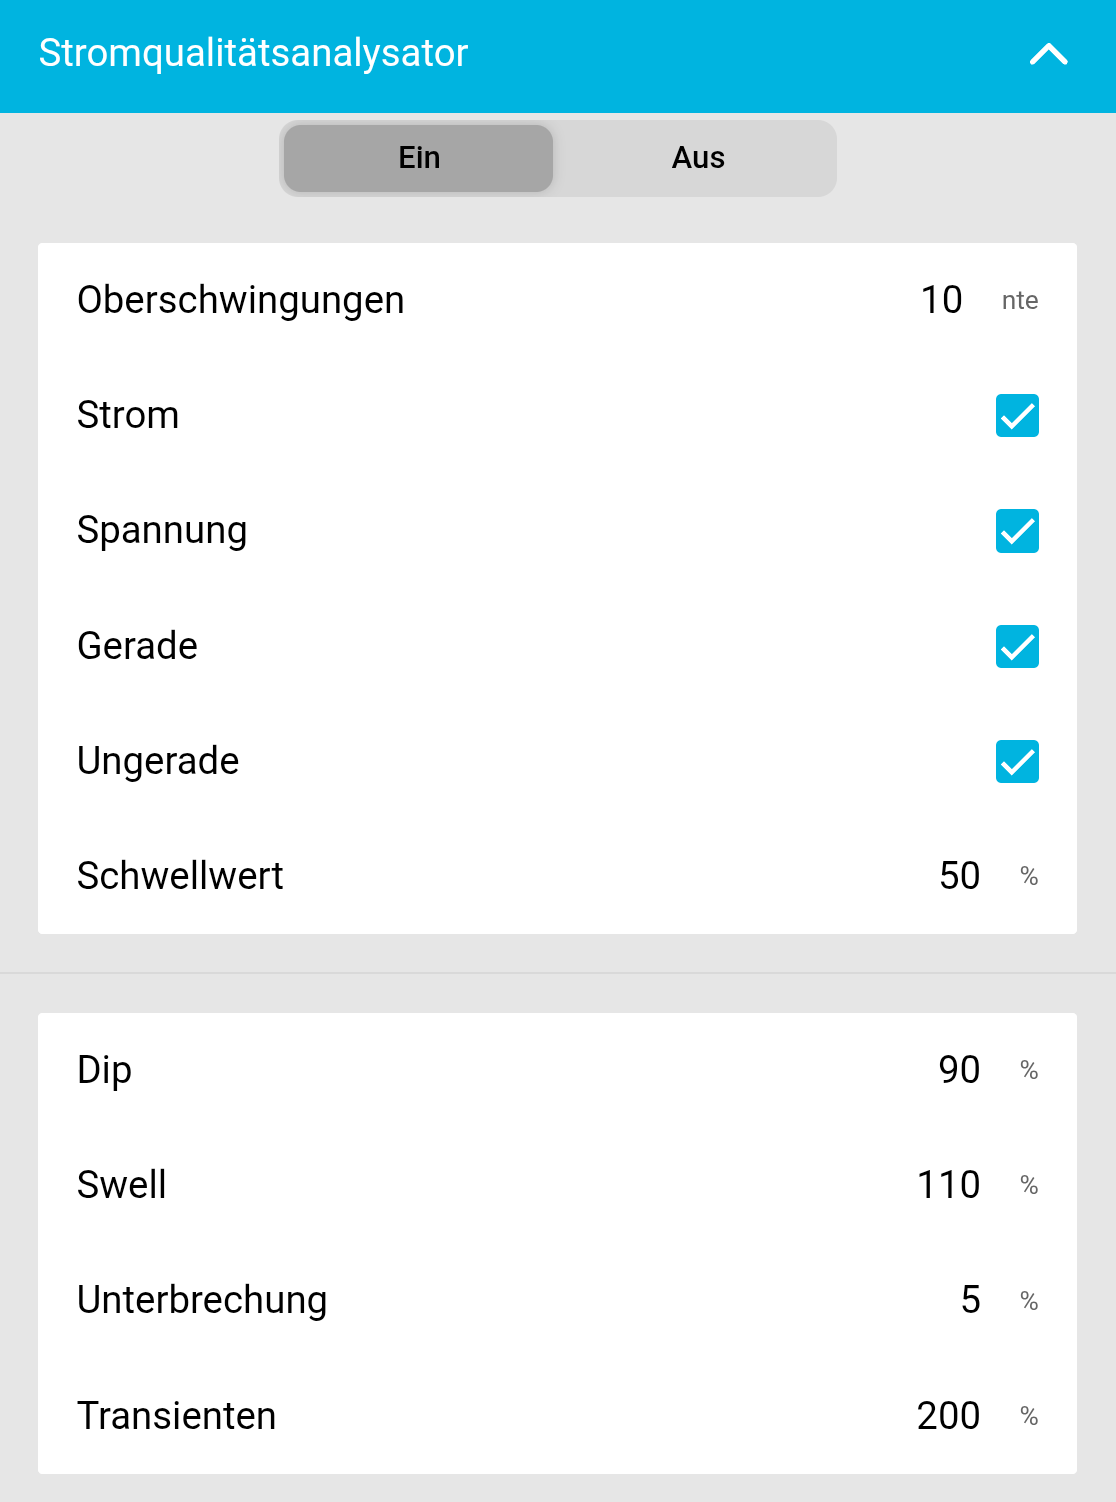Viewport: 1116px width, 1502px height.
Task: Collapse the Stromqualitätsanalysator panel chevron
Action: click(x=1048, y=55)
